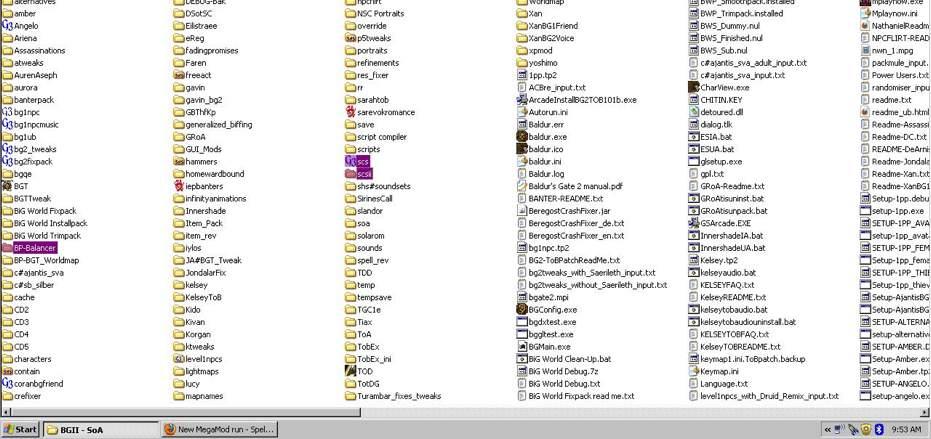Viewport: 931px width, 439px height.
Task: Click the CharView.exe icon
Action: [x=694, y=87]
